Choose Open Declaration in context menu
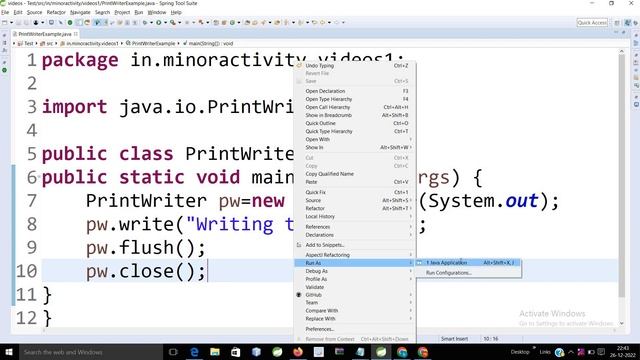Image resolution: width=640 pixels, height=360 pixels. tap(355, 91)
